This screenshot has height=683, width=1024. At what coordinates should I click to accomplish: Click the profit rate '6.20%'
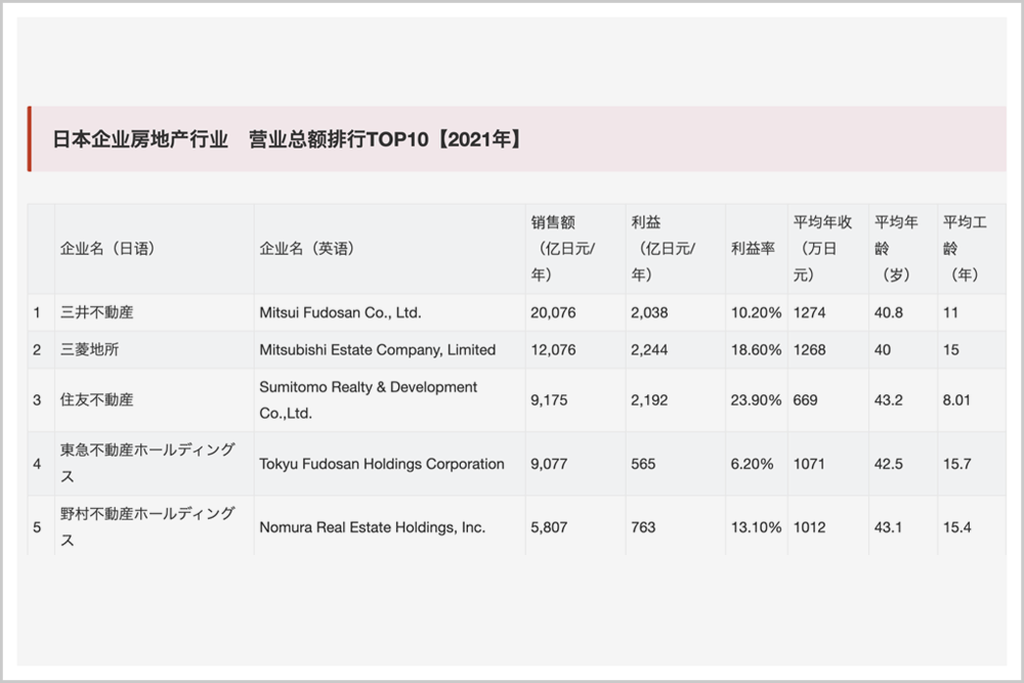[x=752, y=464]
